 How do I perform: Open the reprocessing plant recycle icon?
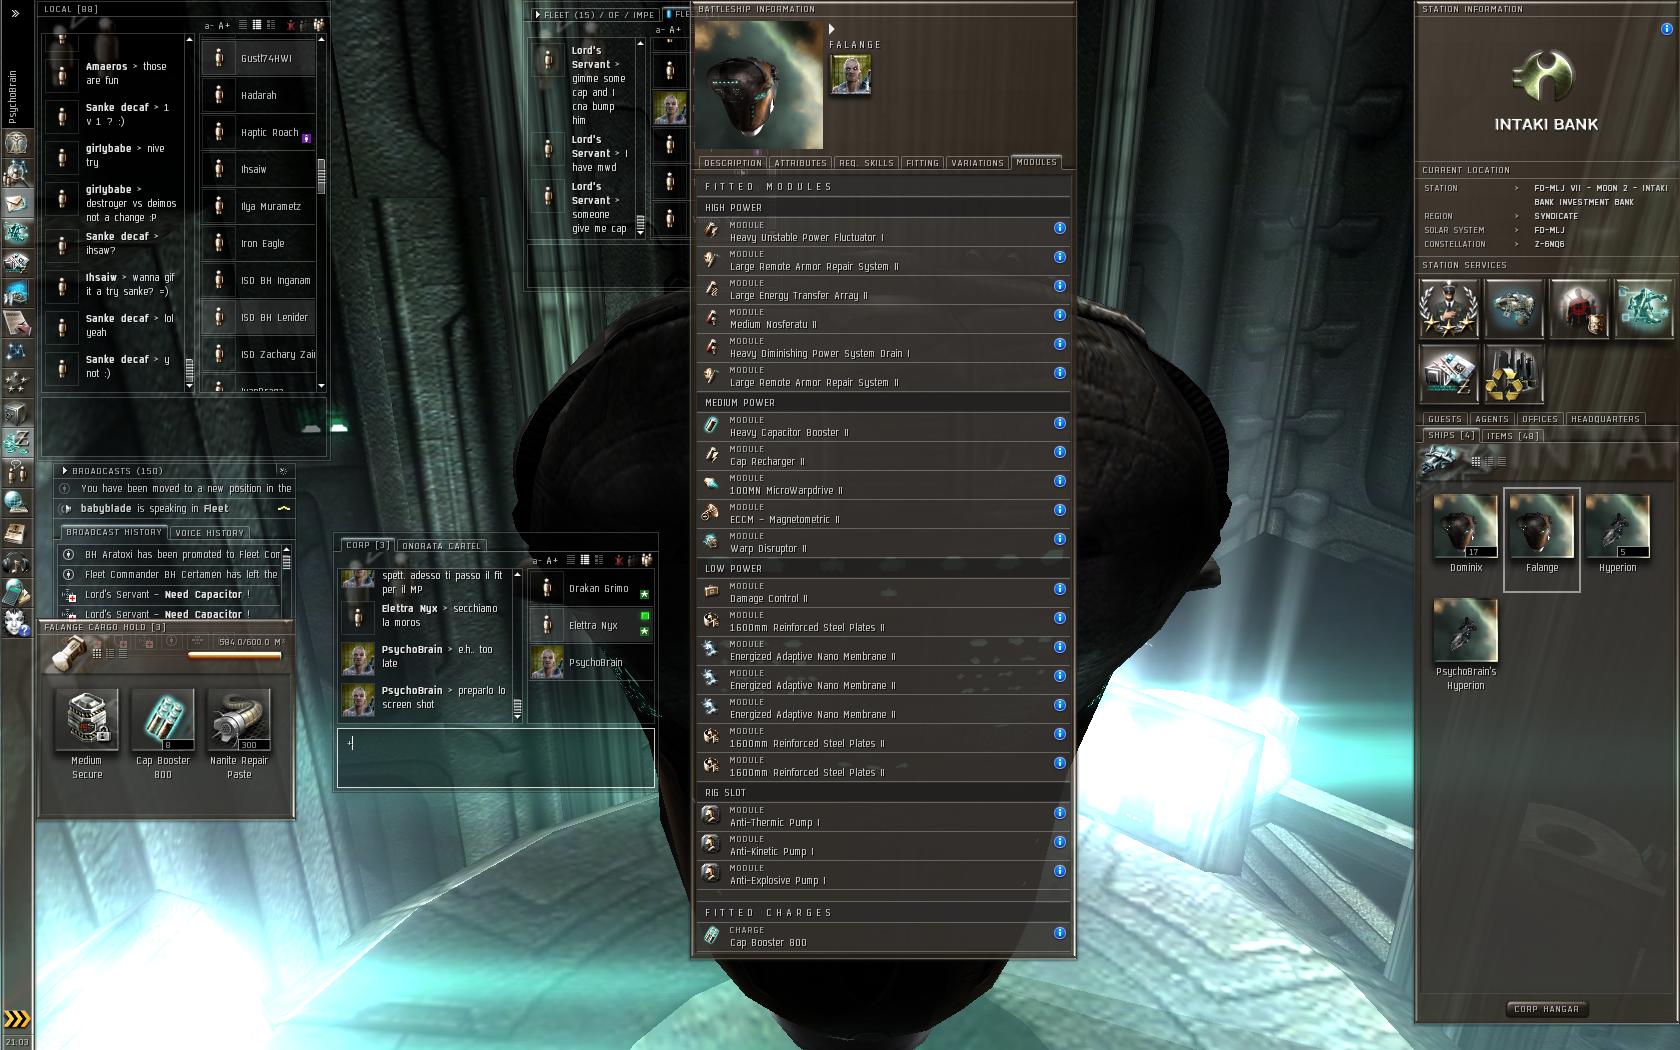1514,374
